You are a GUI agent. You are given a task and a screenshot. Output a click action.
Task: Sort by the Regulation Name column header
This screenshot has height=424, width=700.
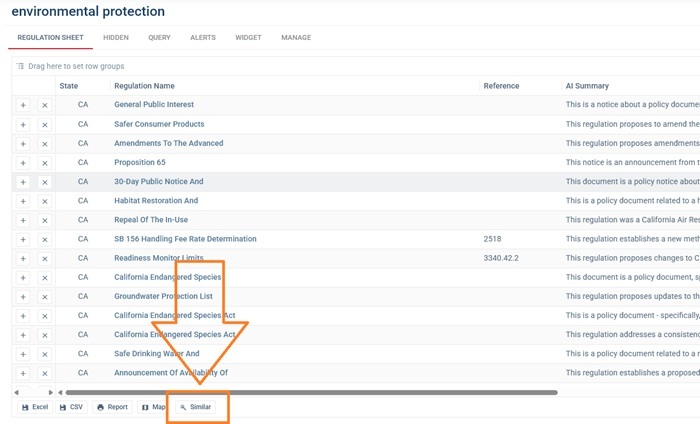click(x=144, y=86)
